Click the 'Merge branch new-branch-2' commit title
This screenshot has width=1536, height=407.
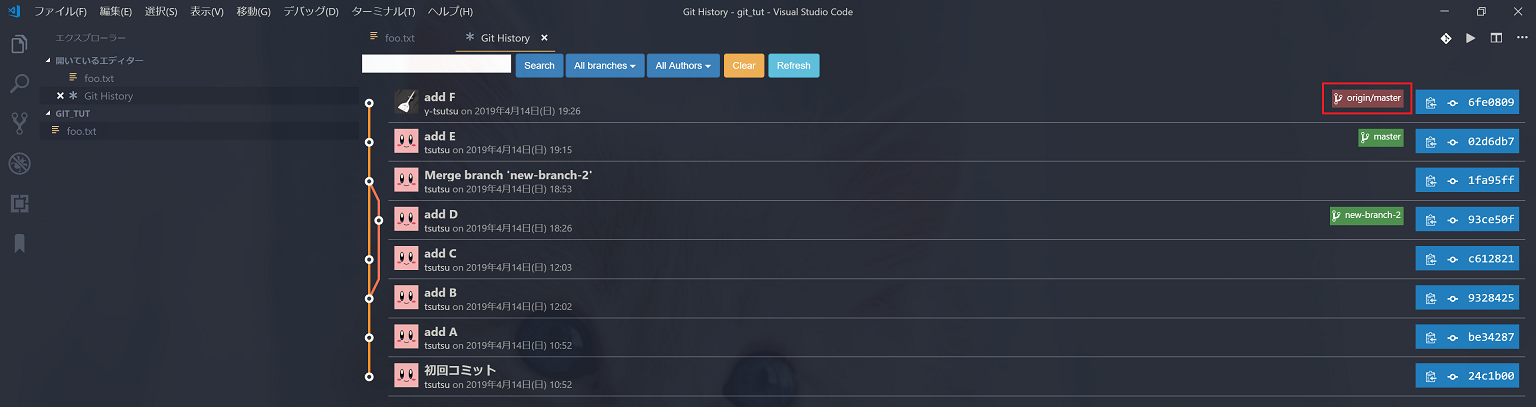[x=508, y=175]
